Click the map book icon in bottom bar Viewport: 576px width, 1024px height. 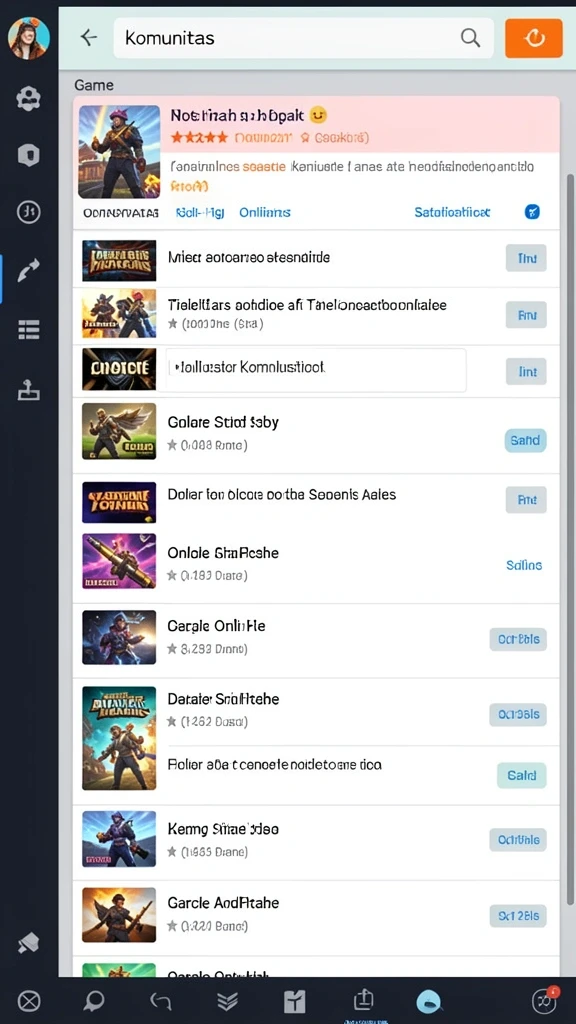coord(295,1000)
